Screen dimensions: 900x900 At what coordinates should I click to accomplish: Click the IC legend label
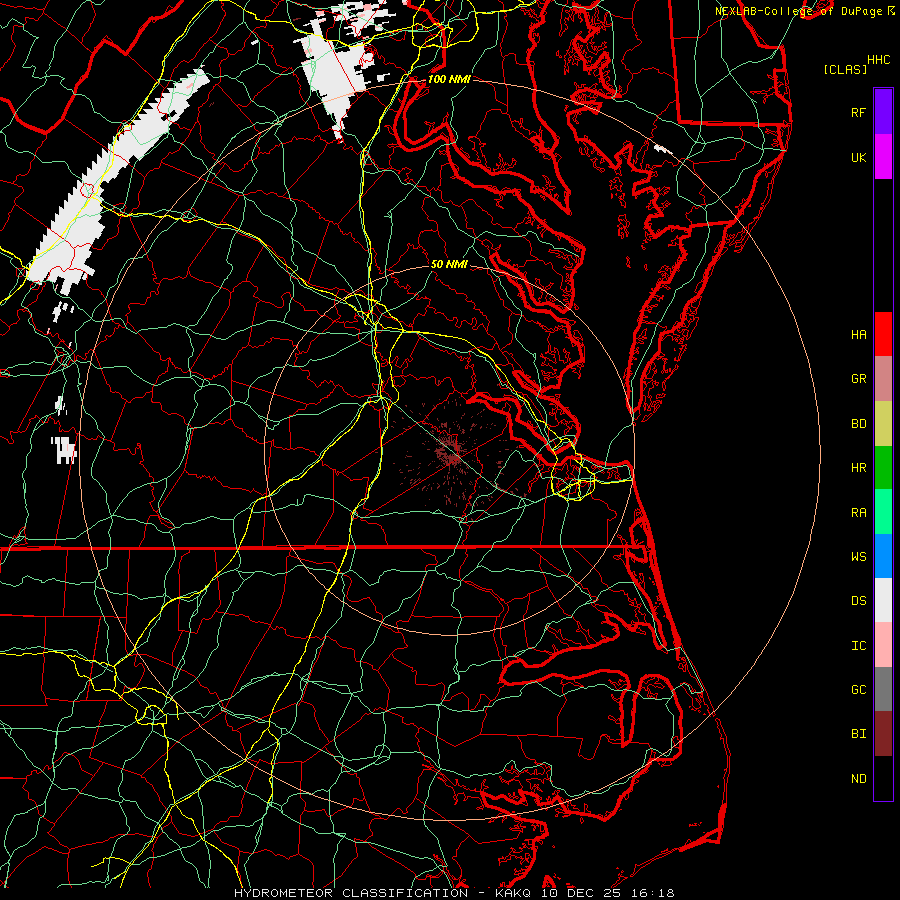click(859, 645)
